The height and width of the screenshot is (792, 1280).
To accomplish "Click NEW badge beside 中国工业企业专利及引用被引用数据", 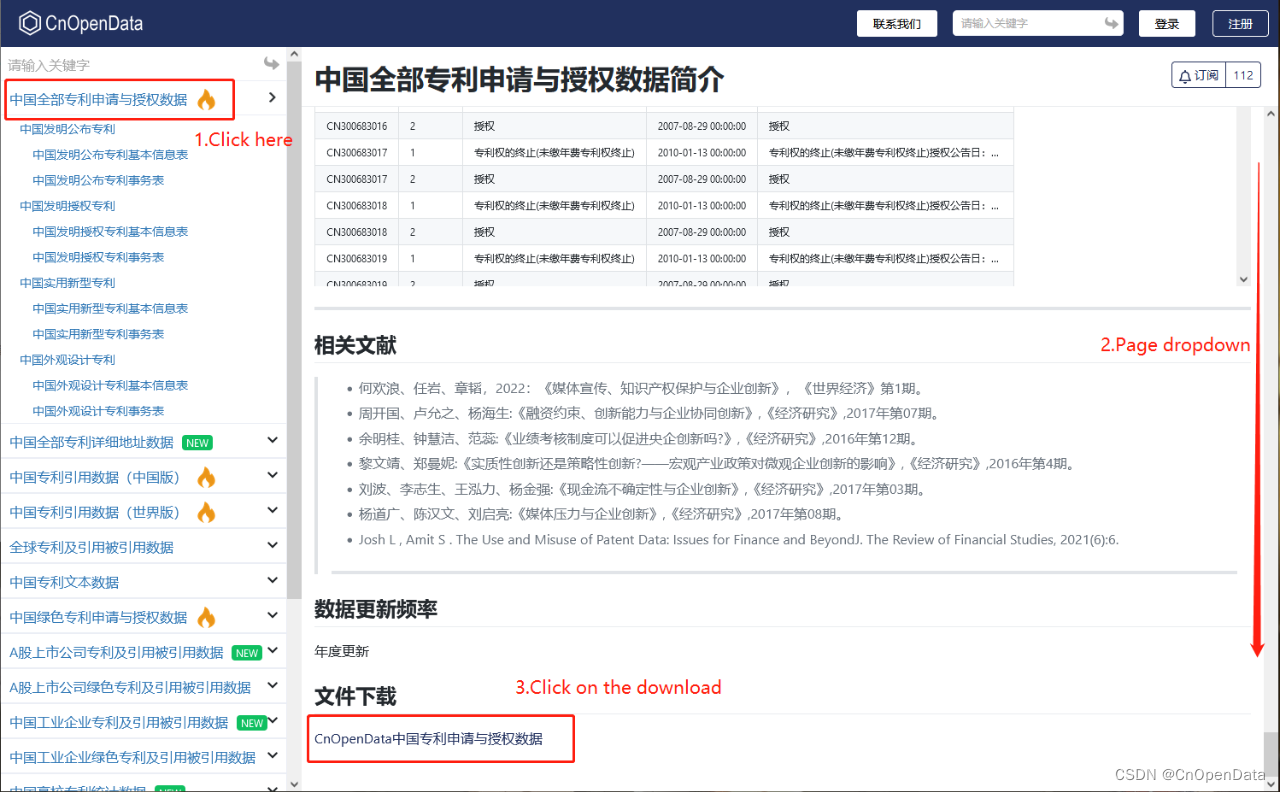I will point(252,723).
